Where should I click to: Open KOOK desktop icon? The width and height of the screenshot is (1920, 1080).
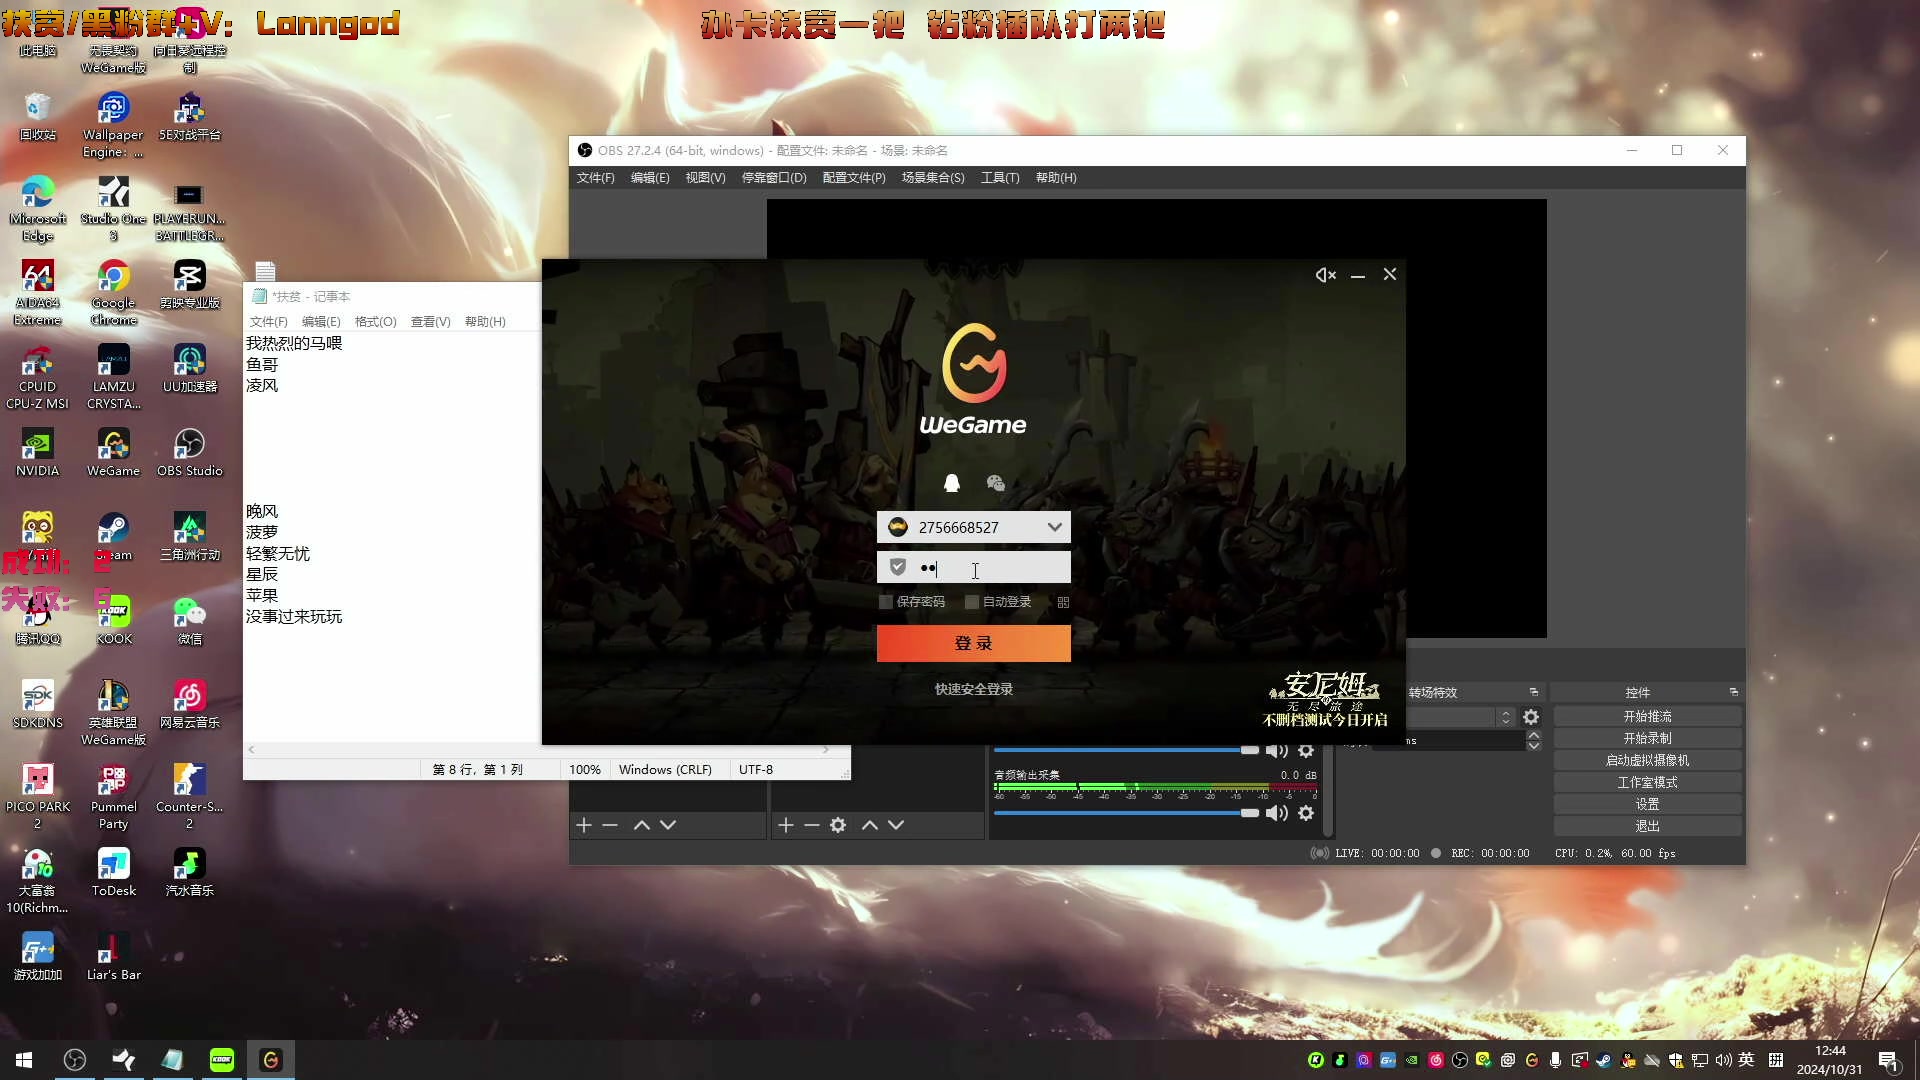tap(113, 620)
